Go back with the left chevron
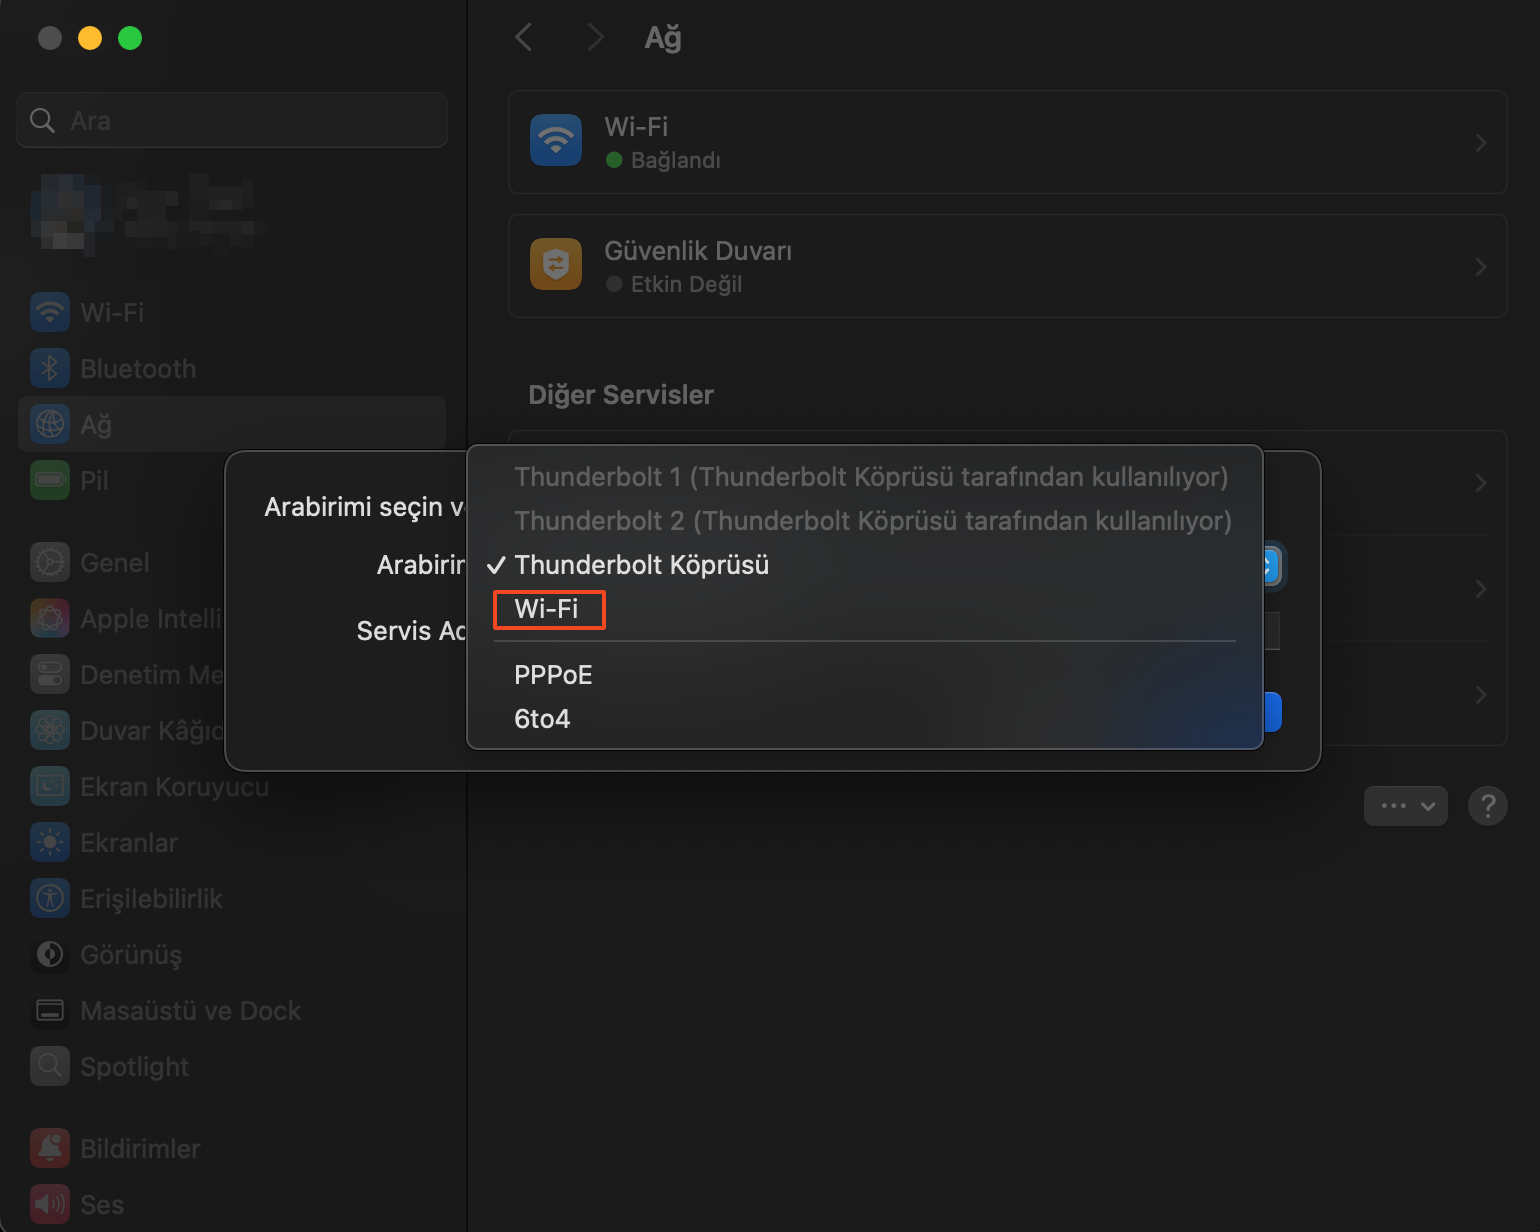This screenshot has width=1540, height=1232. (x=523, y=38)
